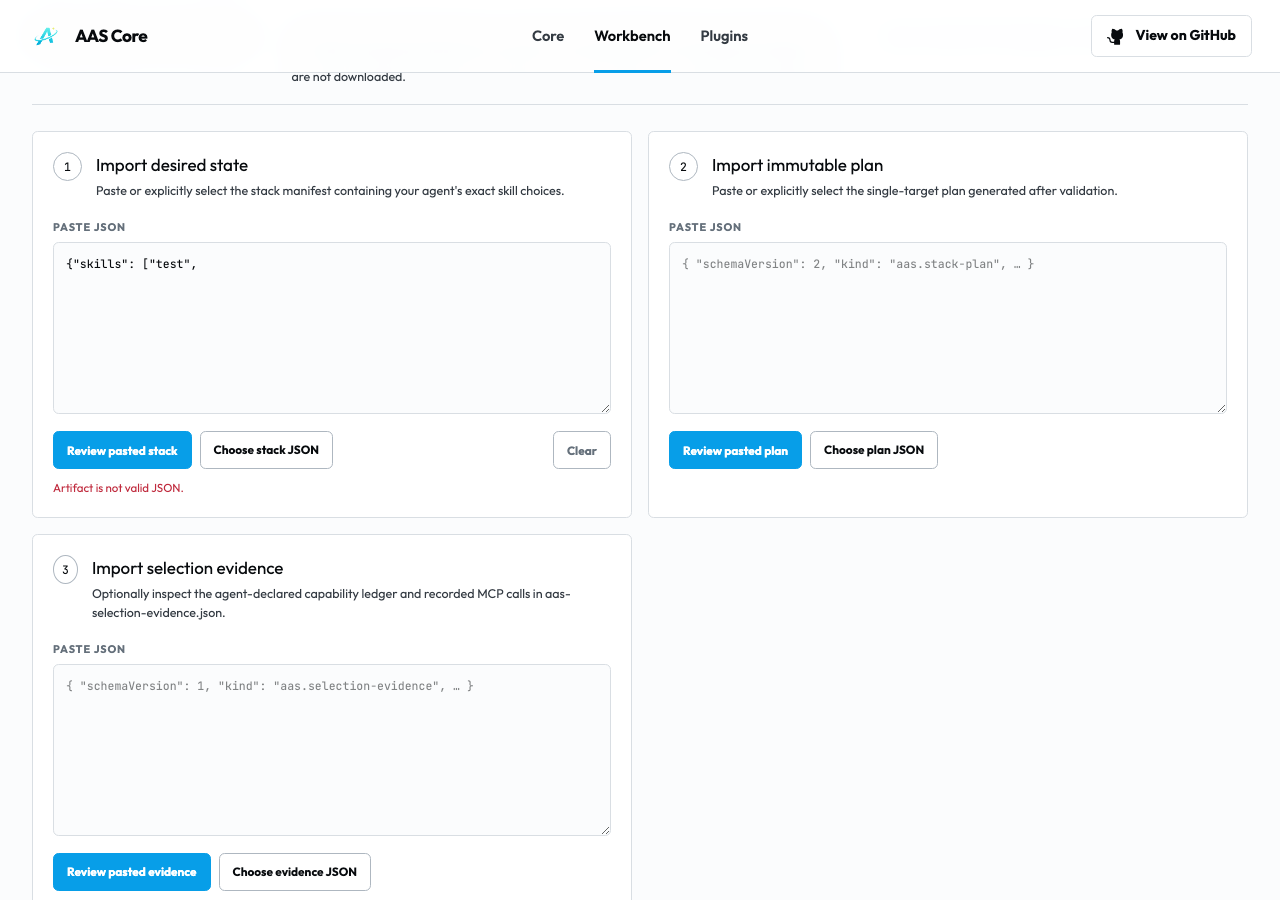The image size is (1280, 900).
Task: Click the immutable plan resize handle
Action: pos(1220,407)
